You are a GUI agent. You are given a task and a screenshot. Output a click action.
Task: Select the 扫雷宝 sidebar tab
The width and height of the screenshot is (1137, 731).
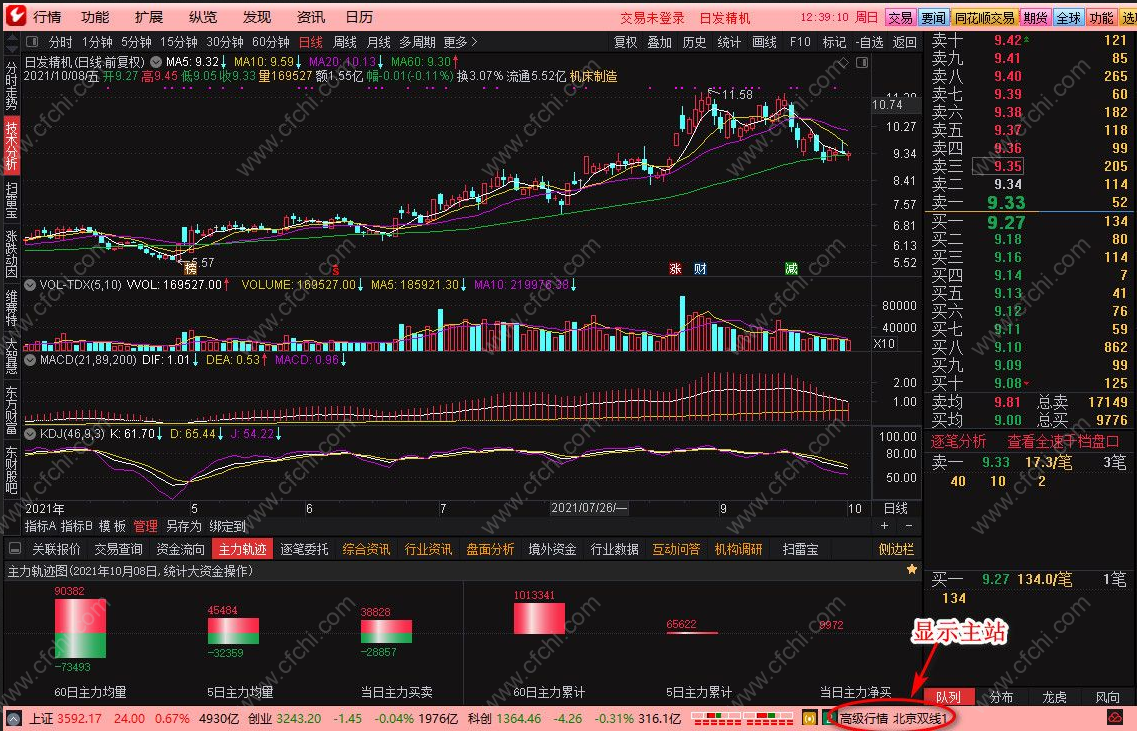(12, 199)
